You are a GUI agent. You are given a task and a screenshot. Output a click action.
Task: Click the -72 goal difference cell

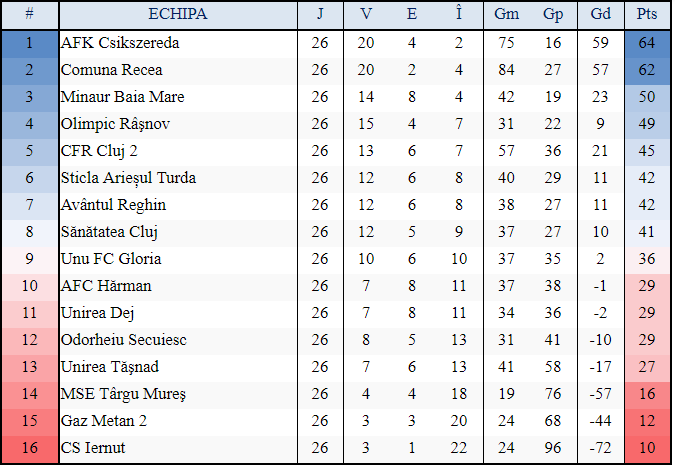coord(600,448)
